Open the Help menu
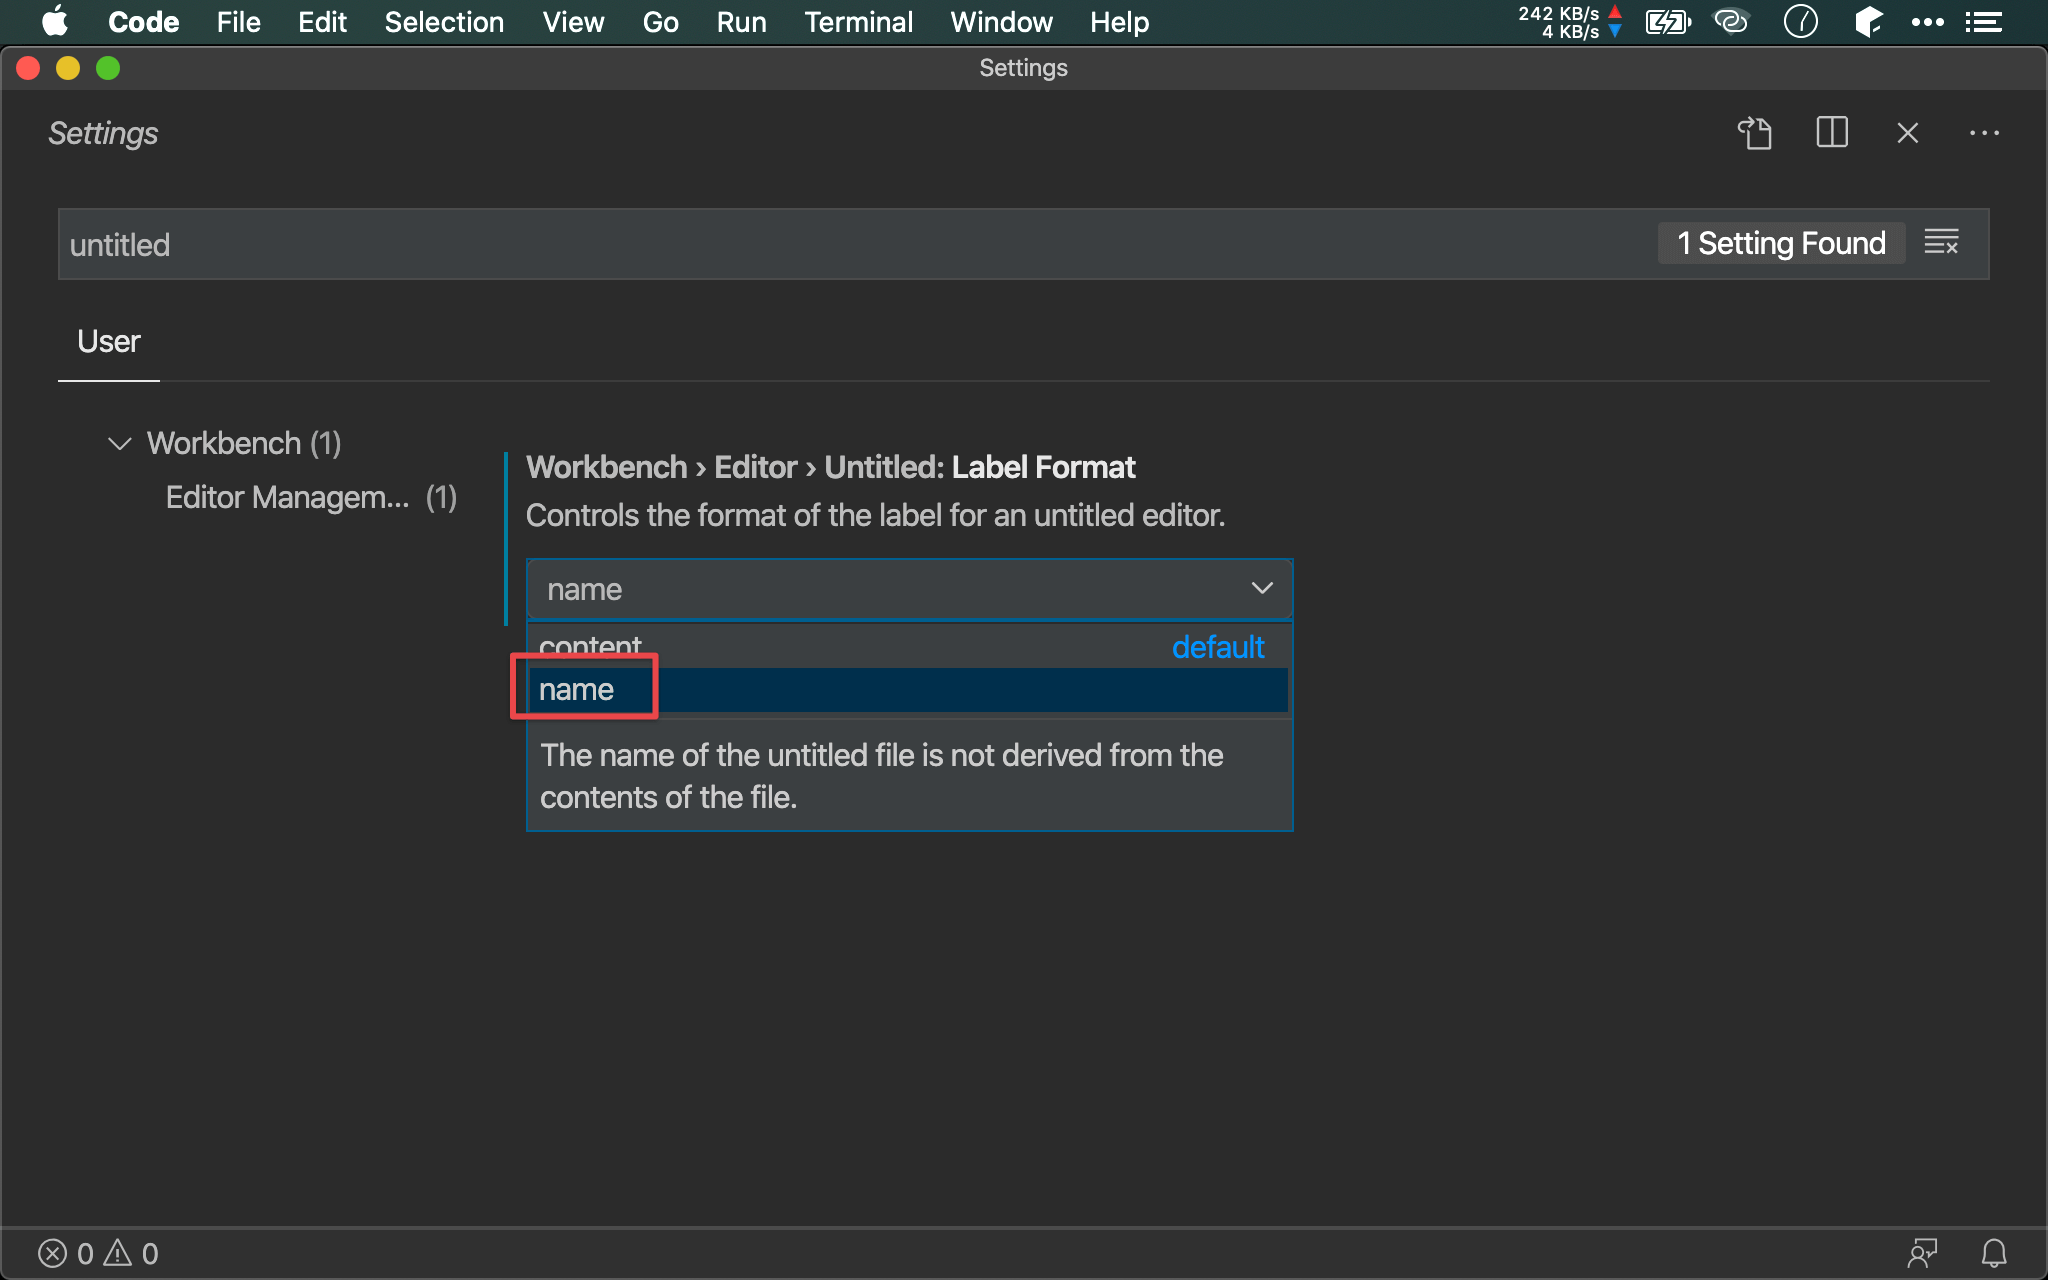 pos(1119,22)
